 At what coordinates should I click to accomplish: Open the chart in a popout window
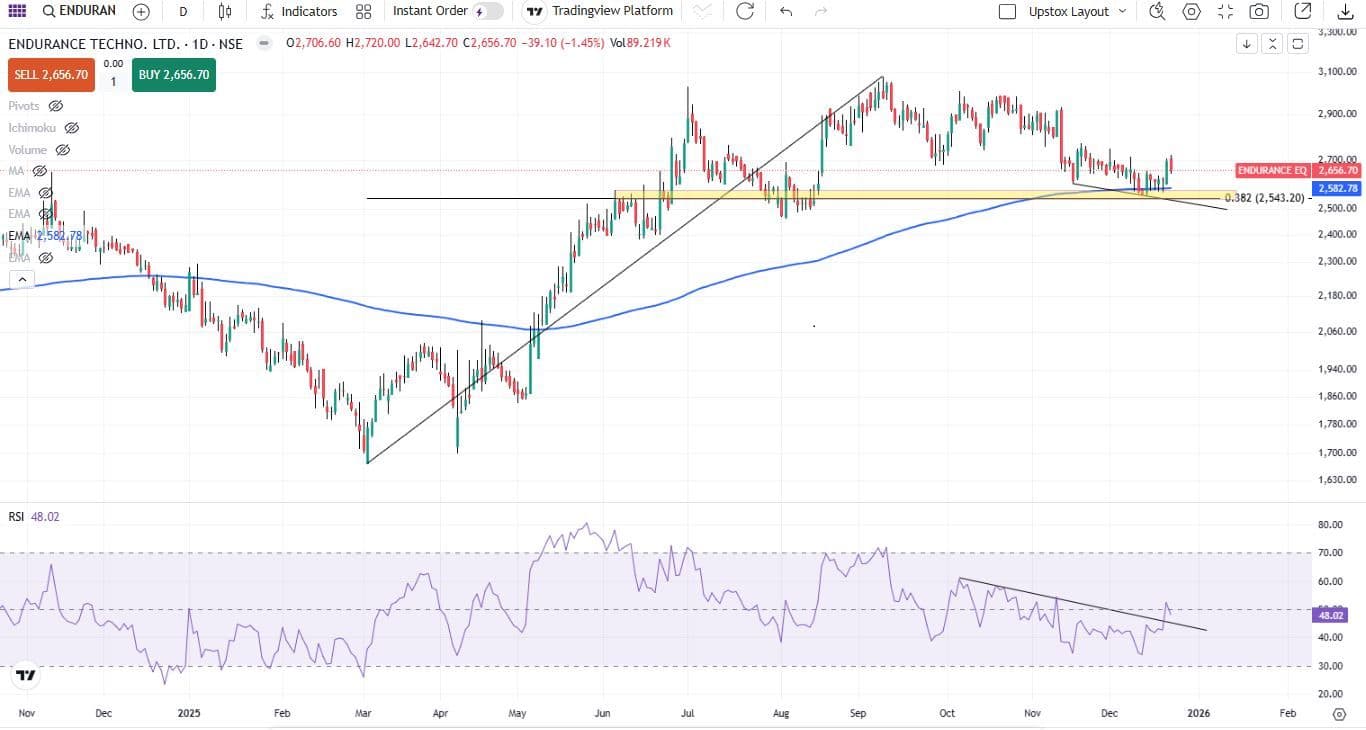tap(1303, 11)
